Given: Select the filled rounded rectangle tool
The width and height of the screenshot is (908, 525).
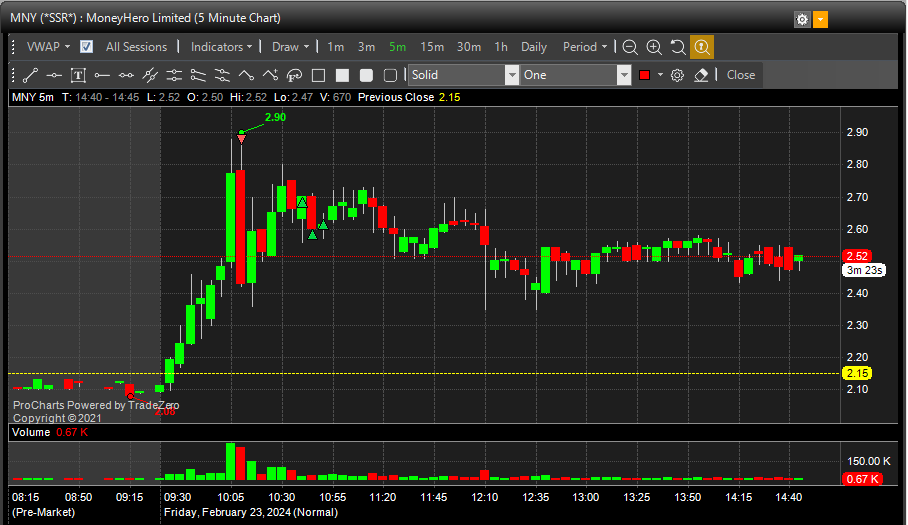Looking at the screenshot, I should 366,75.
